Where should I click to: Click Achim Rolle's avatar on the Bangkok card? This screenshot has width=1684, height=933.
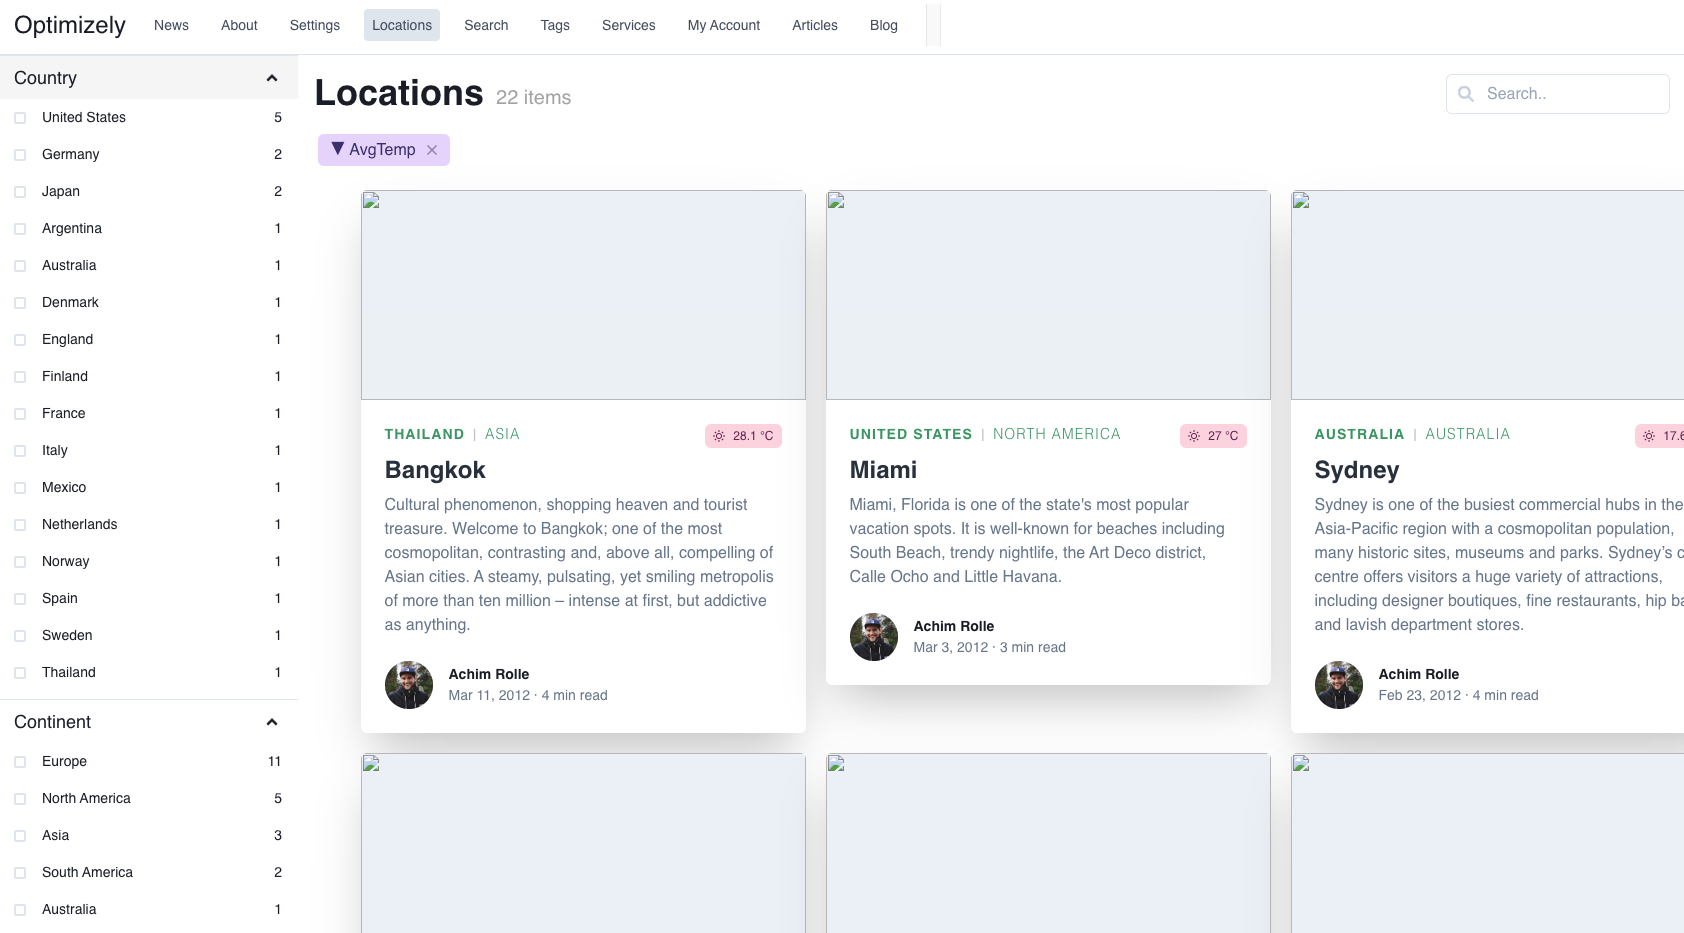(408, 685)
